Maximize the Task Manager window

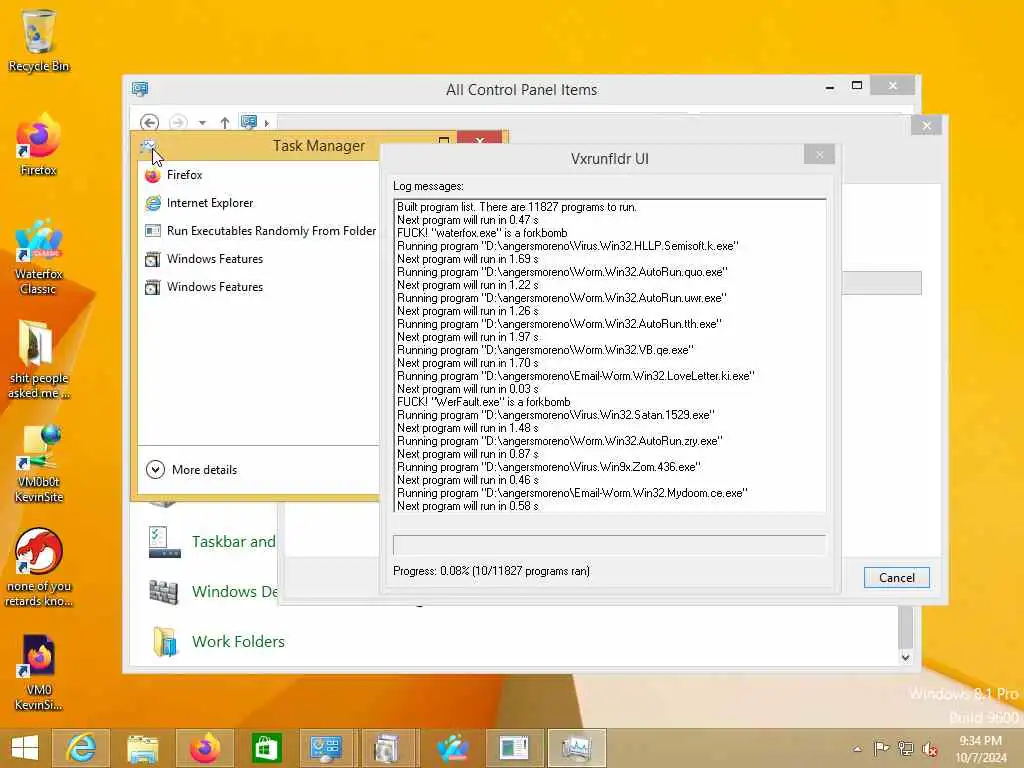click(x=444, y=140)
